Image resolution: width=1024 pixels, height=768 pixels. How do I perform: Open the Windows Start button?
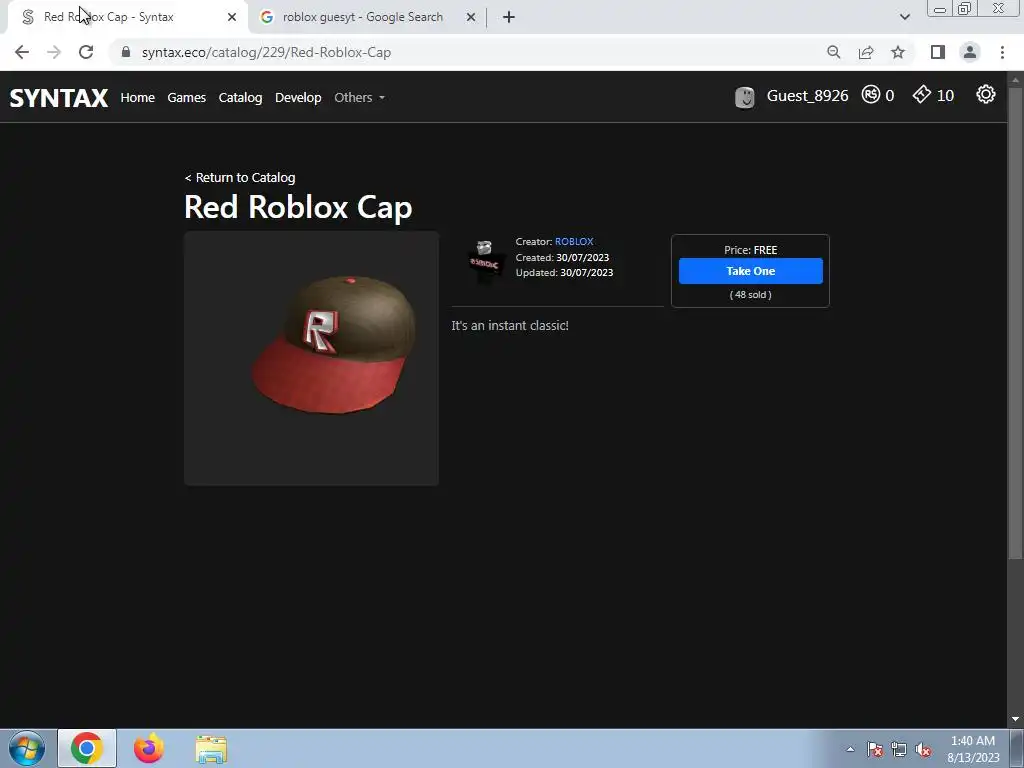(x=27, y=748)
